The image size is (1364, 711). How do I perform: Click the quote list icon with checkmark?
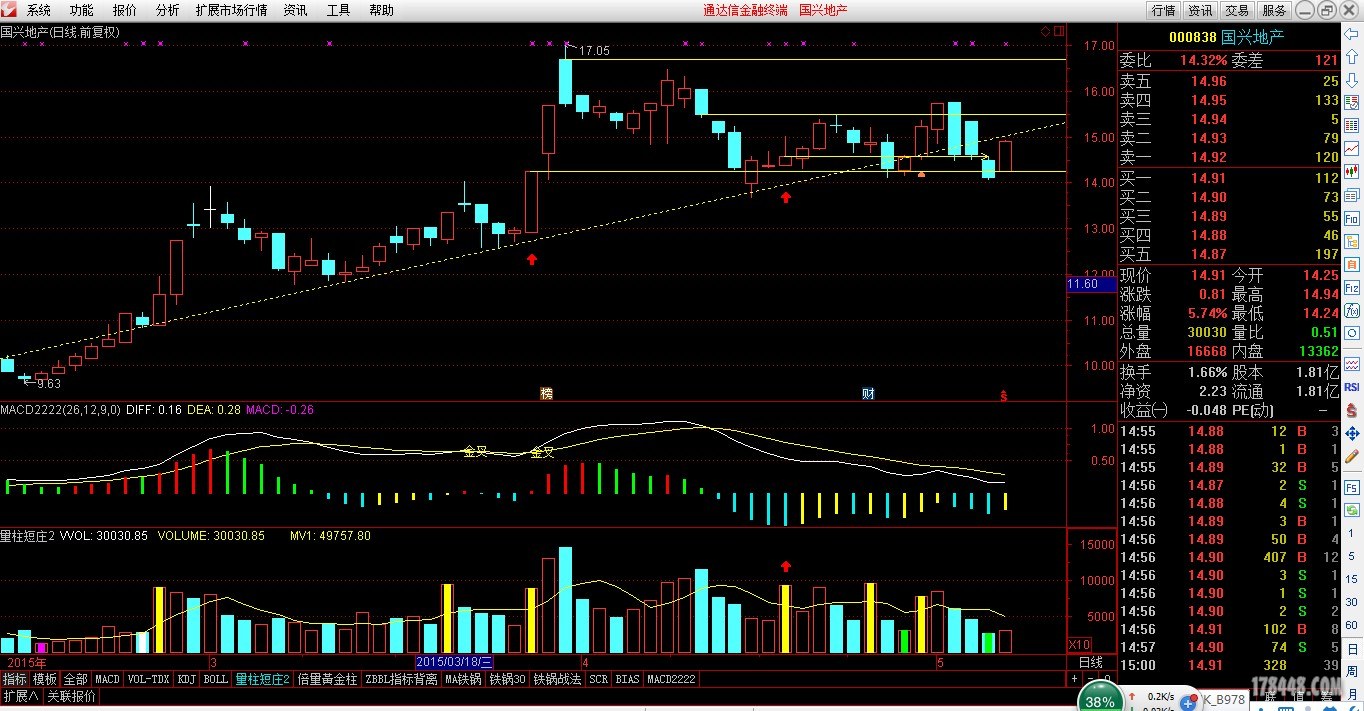[x=1351, y=102]
